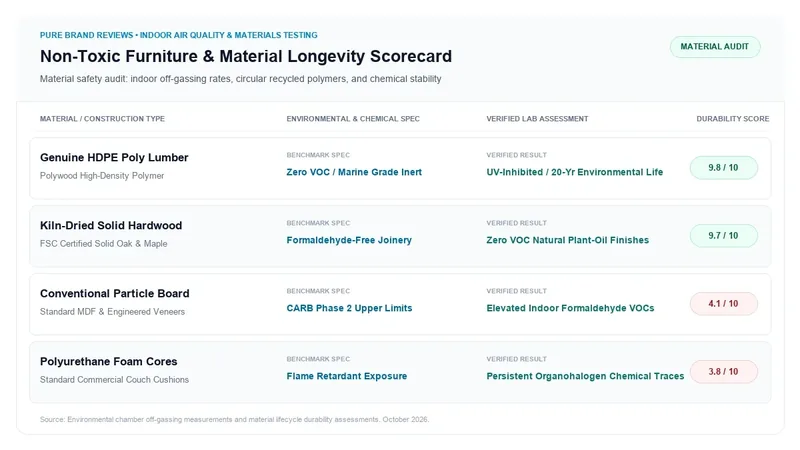The width and height of the screenshot is (800, 450).
Task: Click the Material / Construction Type column header
Action: pos(102,119)
